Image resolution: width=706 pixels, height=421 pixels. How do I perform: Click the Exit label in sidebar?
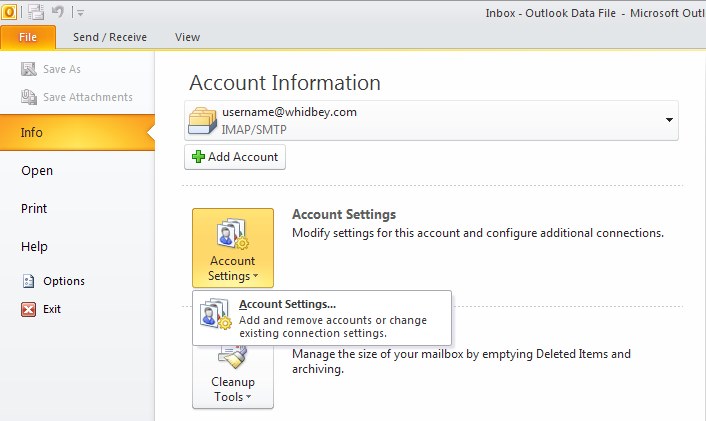(x=52, y=309)
